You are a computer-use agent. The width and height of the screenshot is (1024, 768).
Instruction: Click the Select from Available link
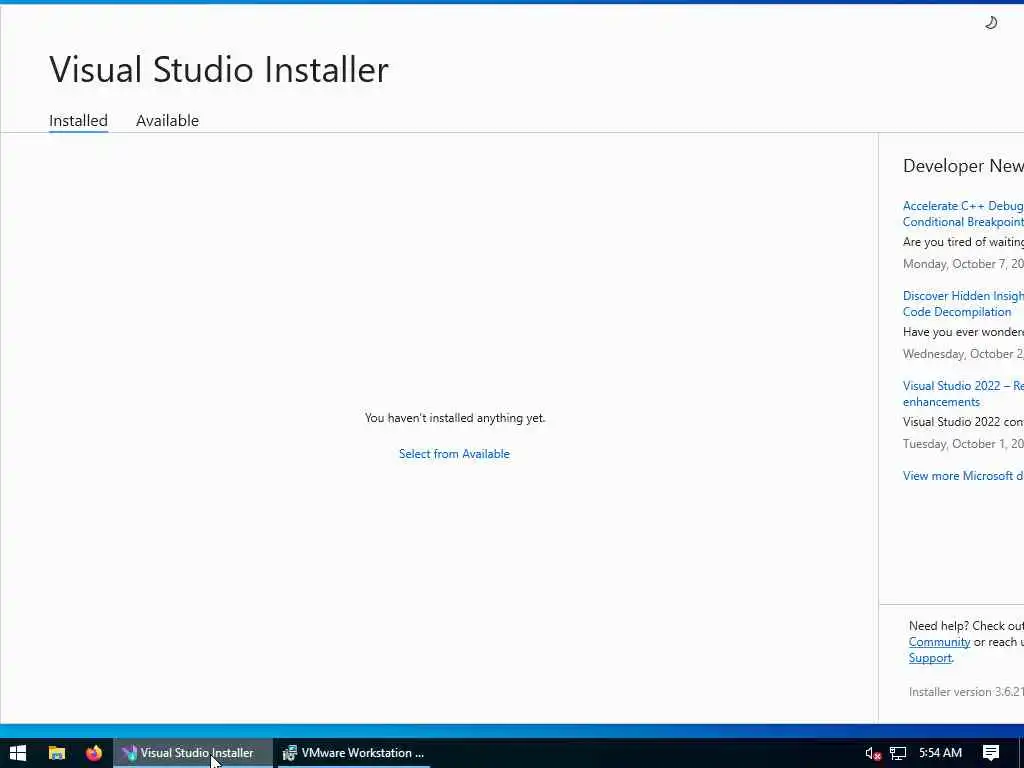(454, 453)
